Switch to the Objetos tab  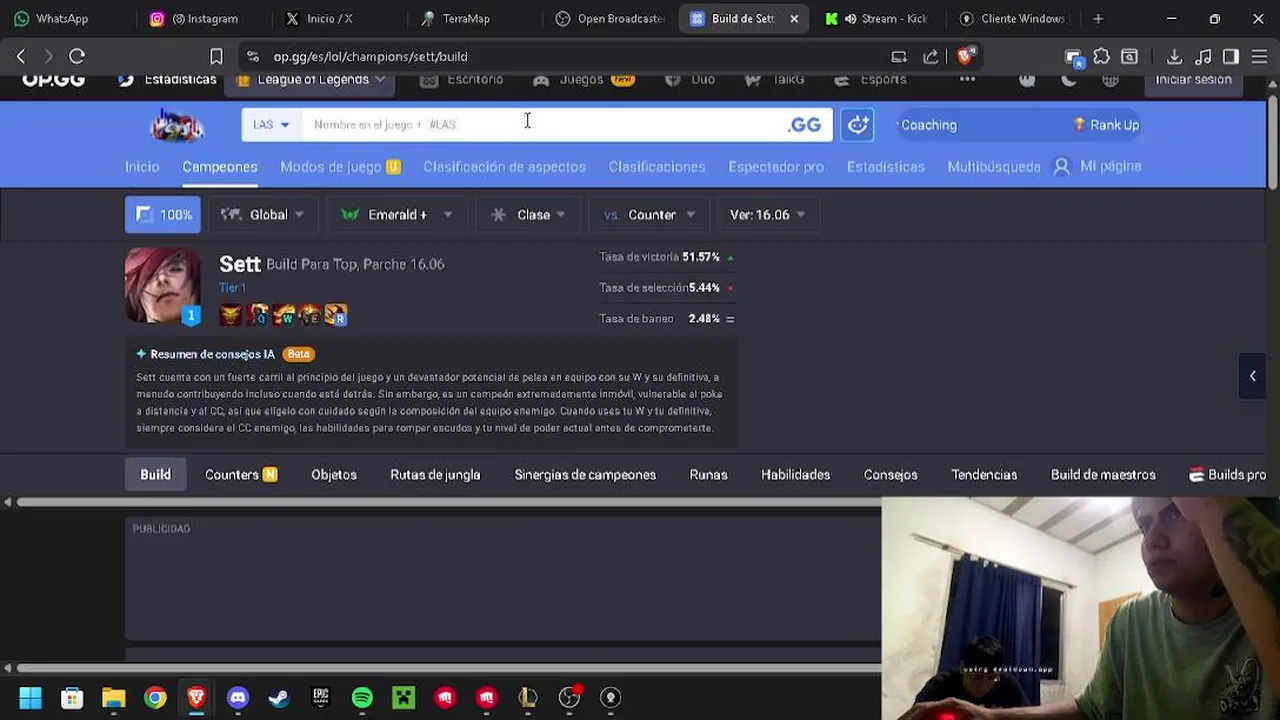[334, 475]
